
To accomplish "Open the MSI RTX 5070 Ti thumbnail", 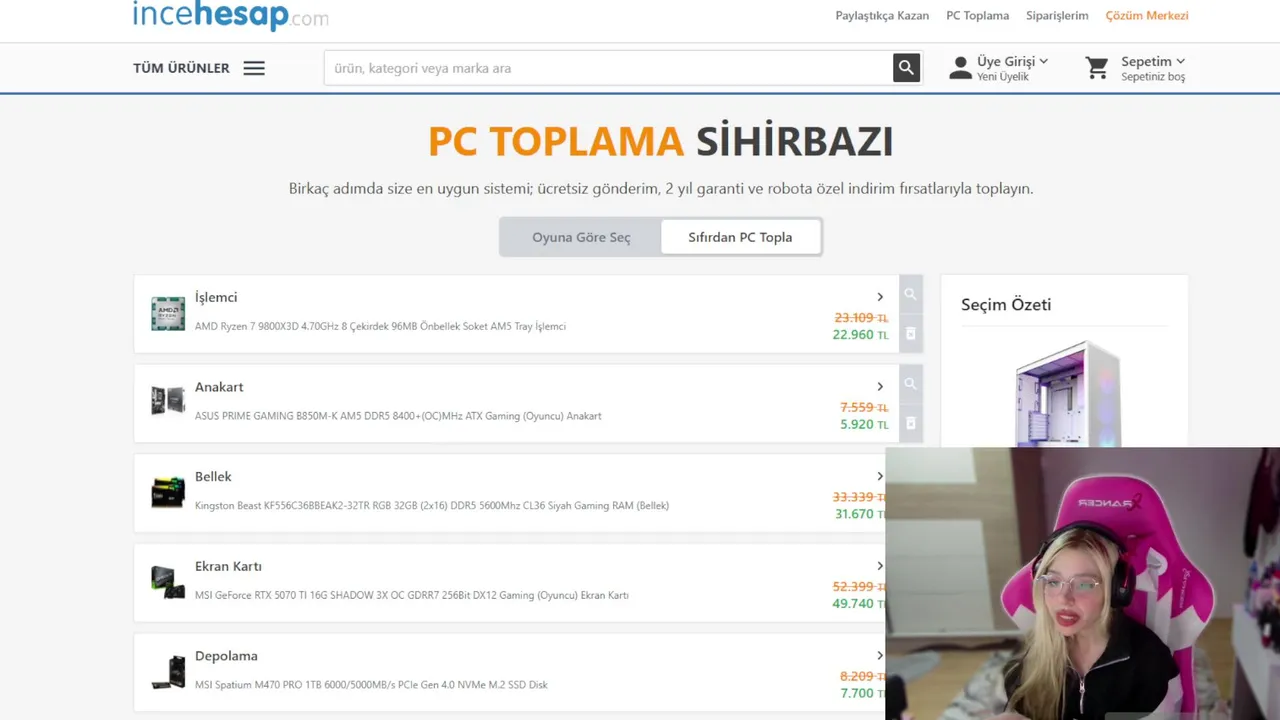I will point(168,582).
